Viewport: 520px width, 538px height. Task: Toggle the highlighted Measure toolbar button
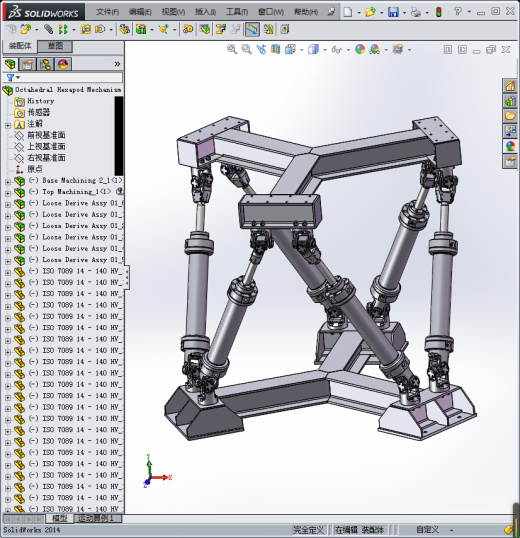click(x=252, y=30)
